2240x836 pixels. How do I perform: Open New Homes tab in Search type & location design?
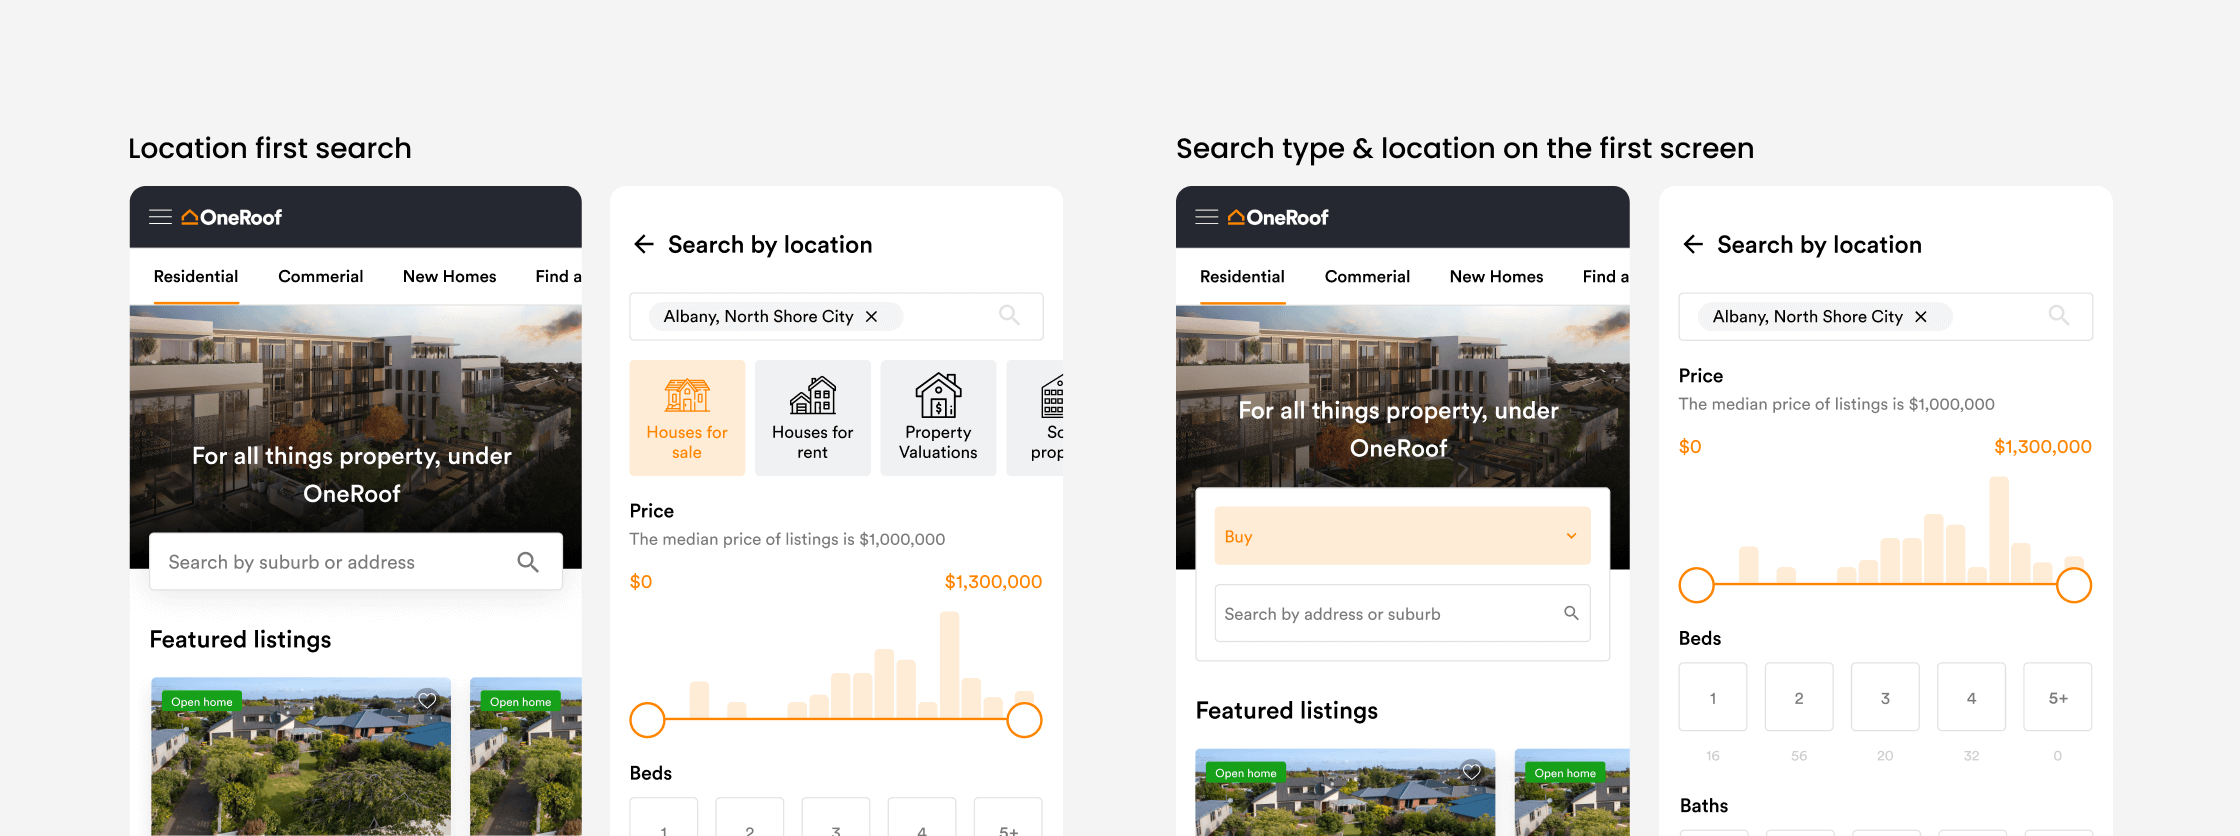[x=1496, y=276]
